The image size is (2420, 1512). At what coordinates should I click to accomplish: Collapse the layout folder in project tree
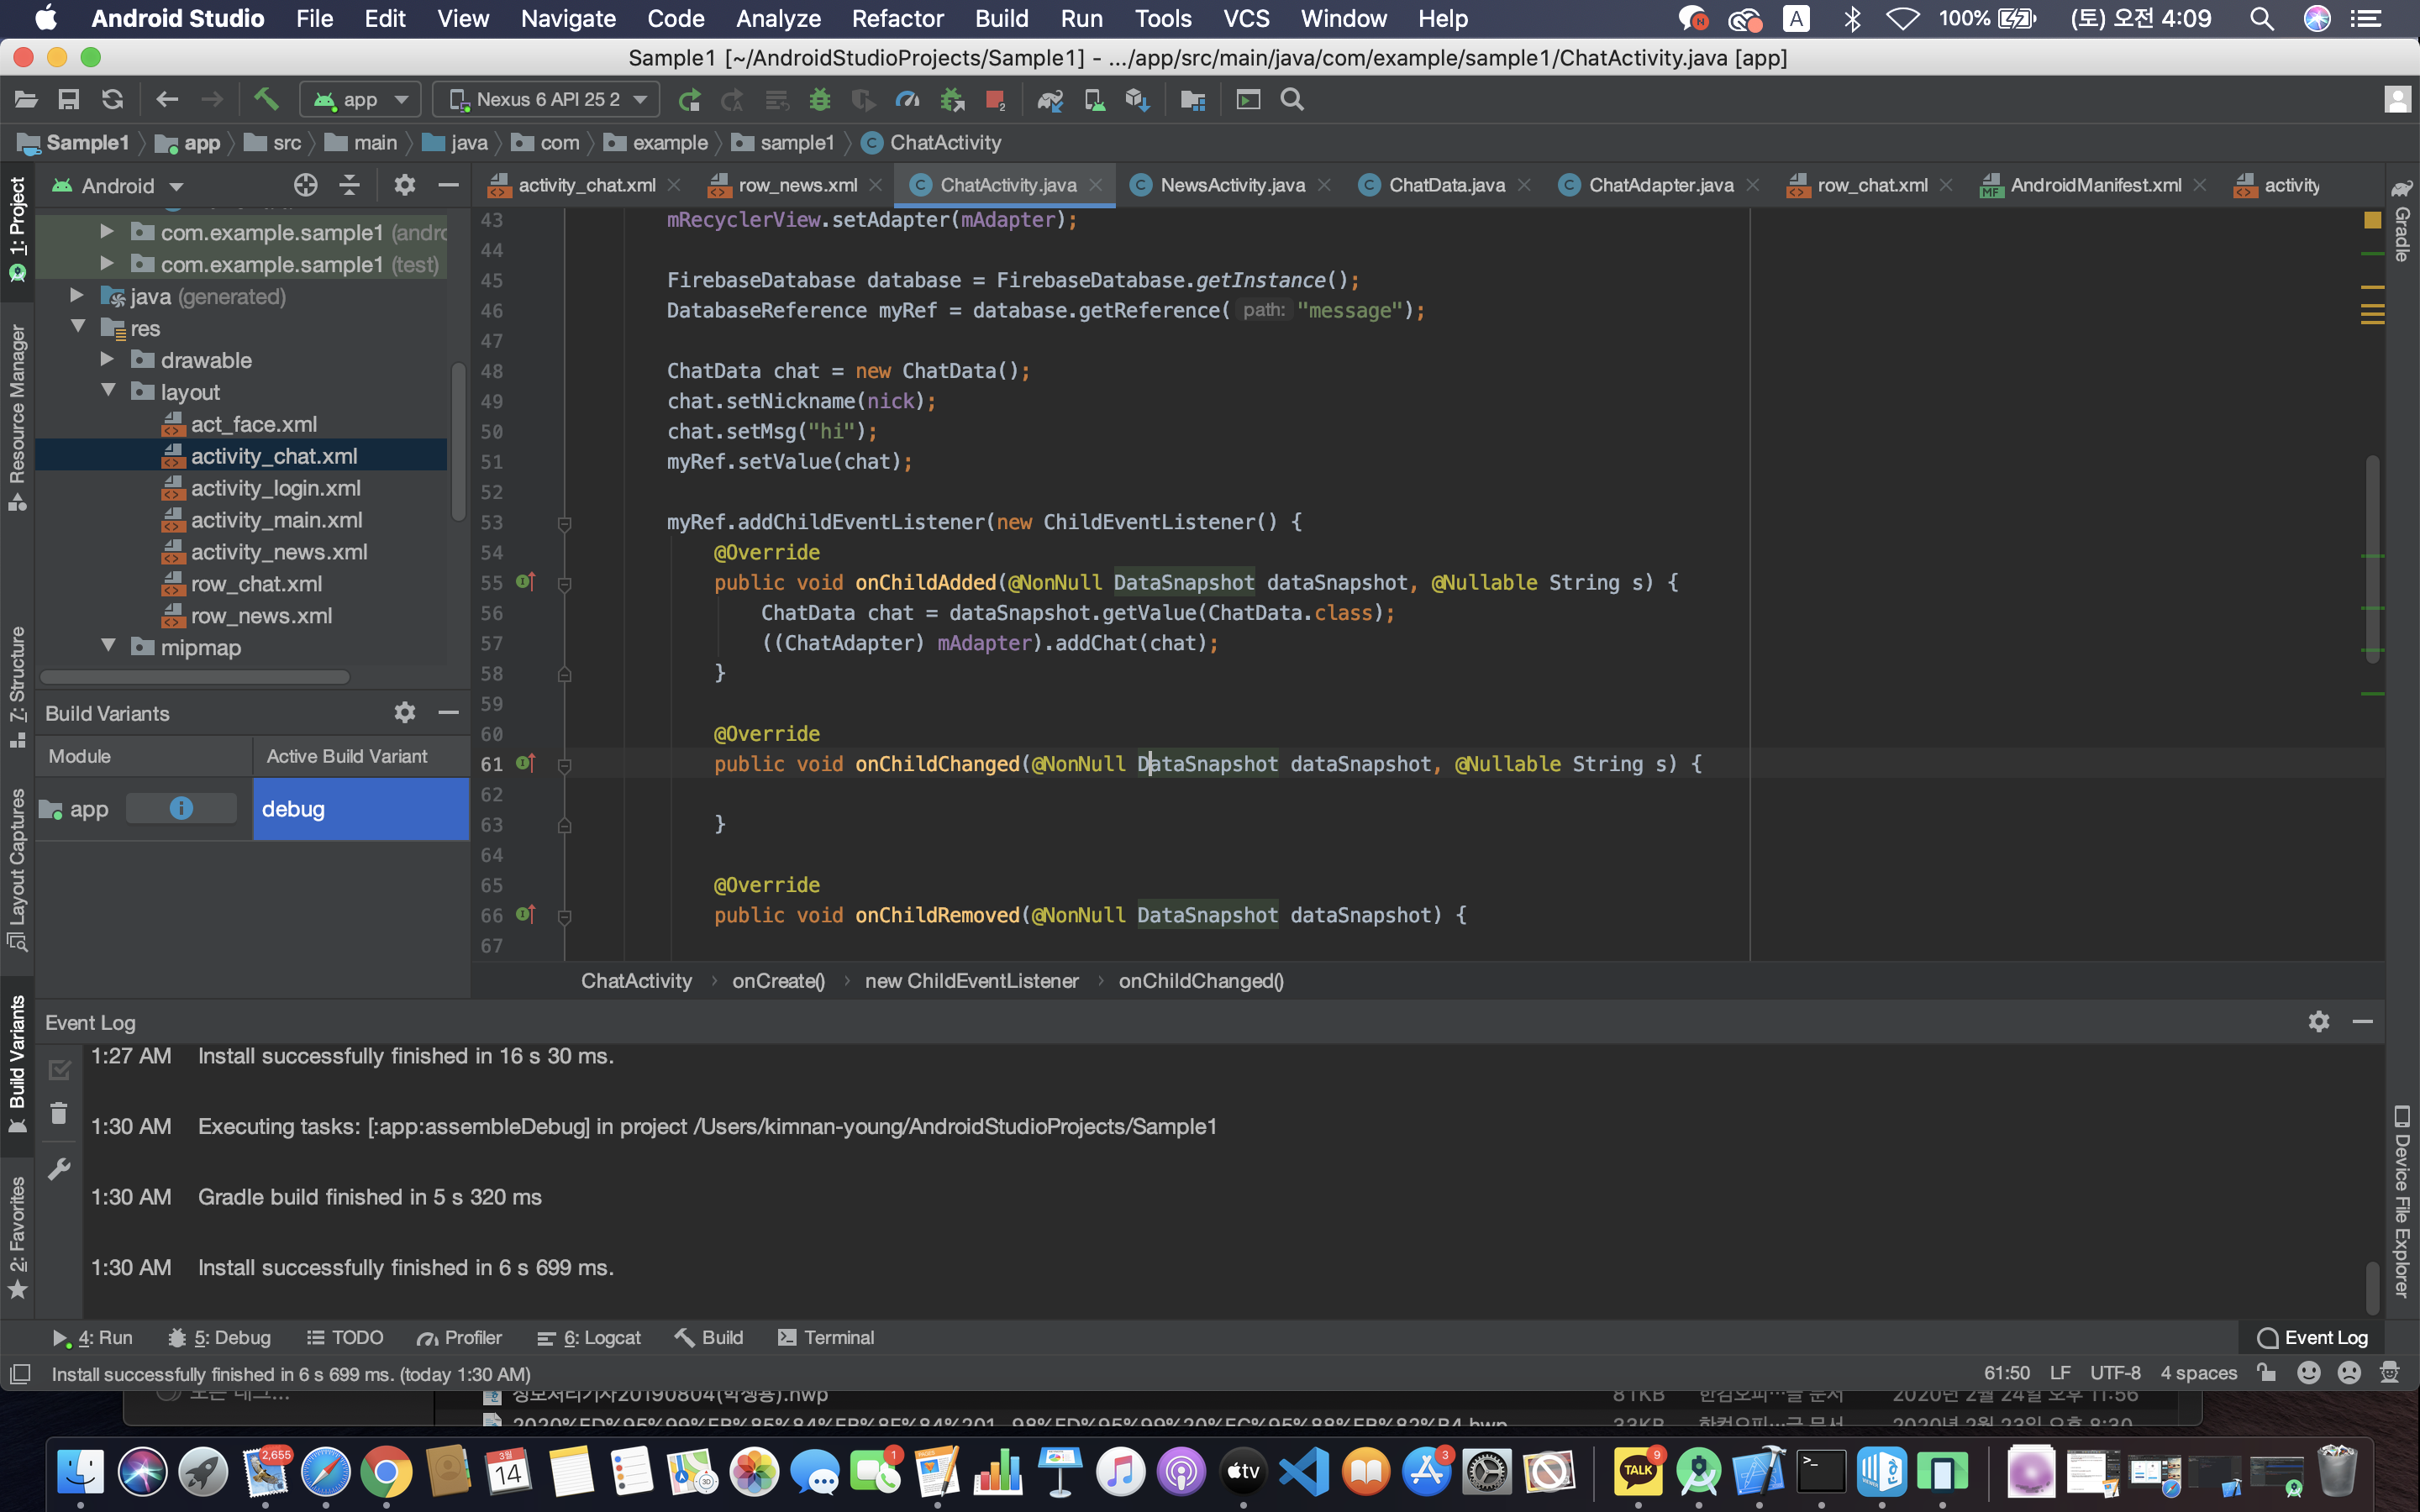(108, 391)
